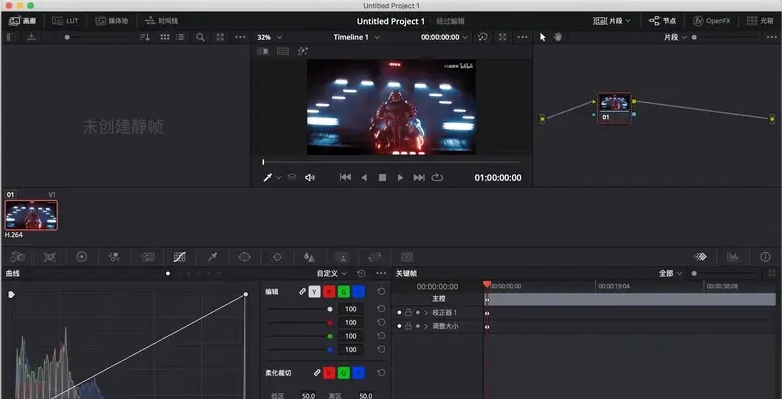This screenshot has height=399, width=782.
Task: Toggle the Y luminance channel button
Action: click(314, 292)
